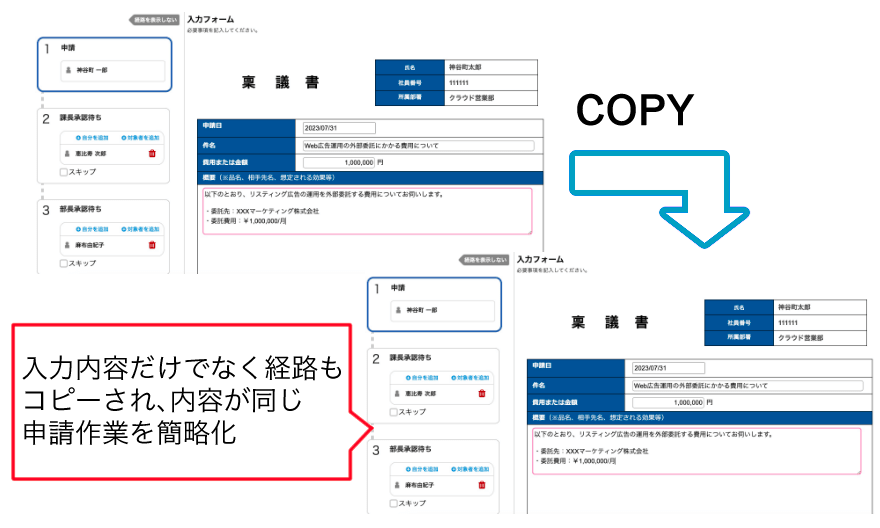The height and width of the screenshot is (528, 880).
Task: Click the 件名 subject field in lower-right form
Action: tap(748, 385)
